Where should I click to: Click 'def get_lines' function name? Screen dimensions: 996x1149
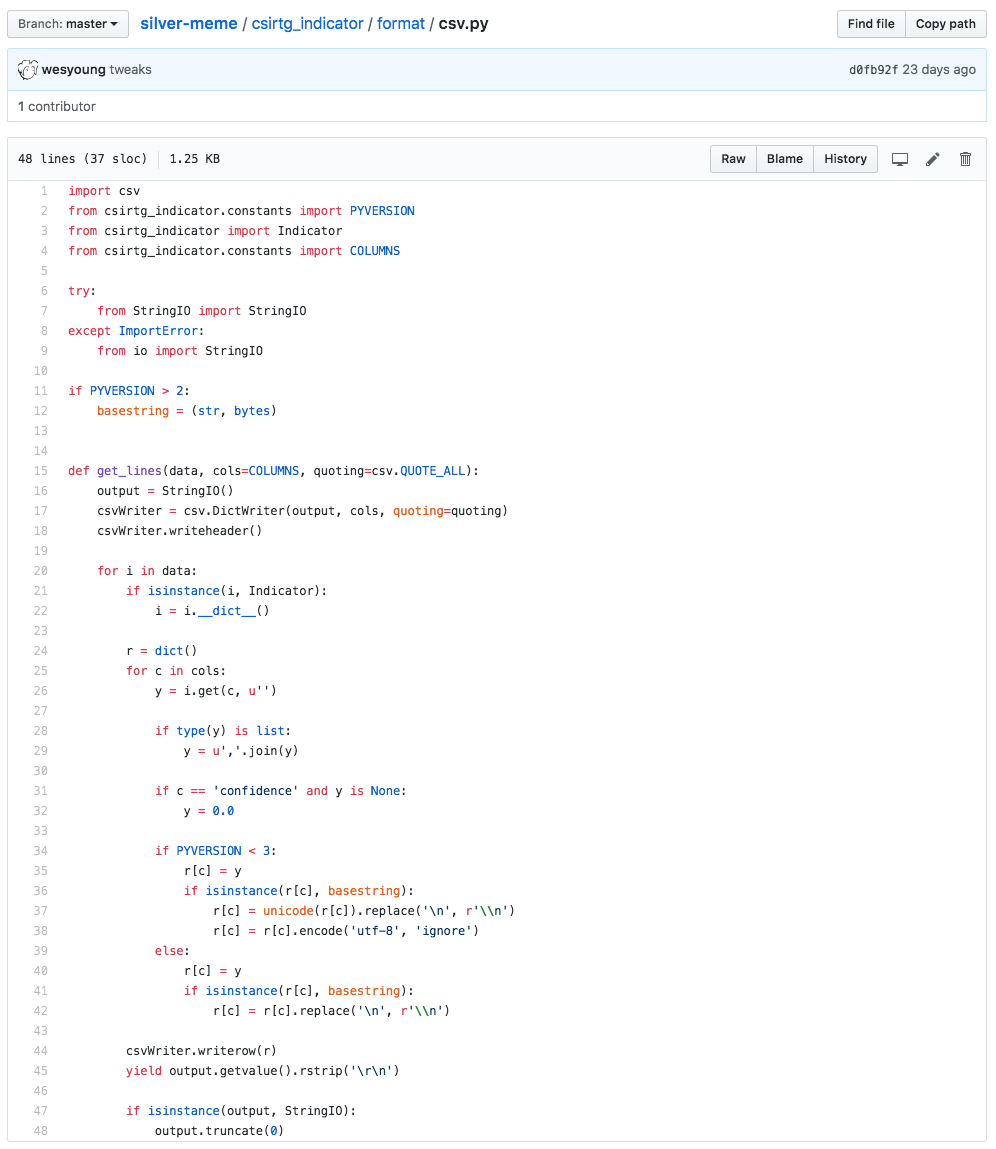(x=129, y=470)
